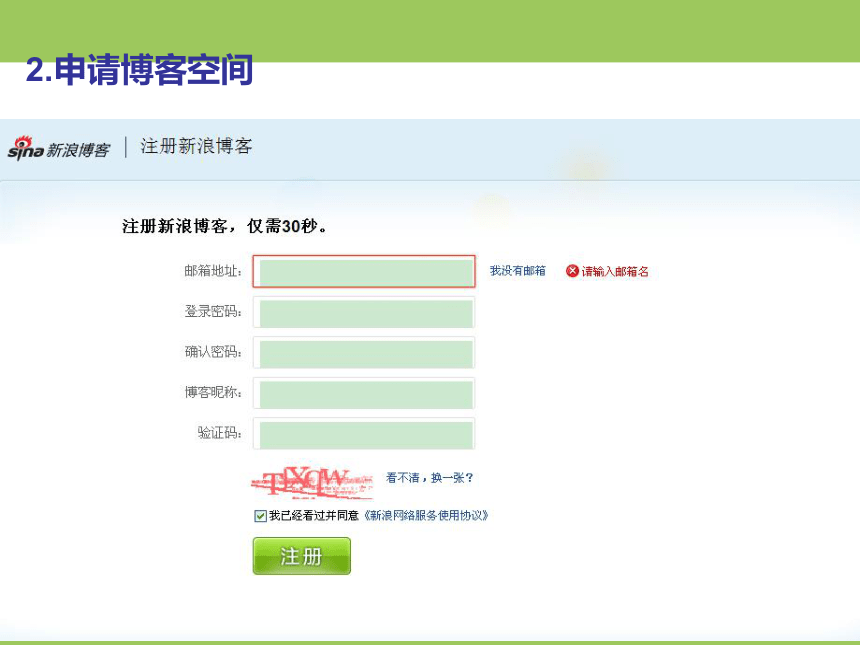Click the slide title 2.申请博客空间

pos(139,70)
